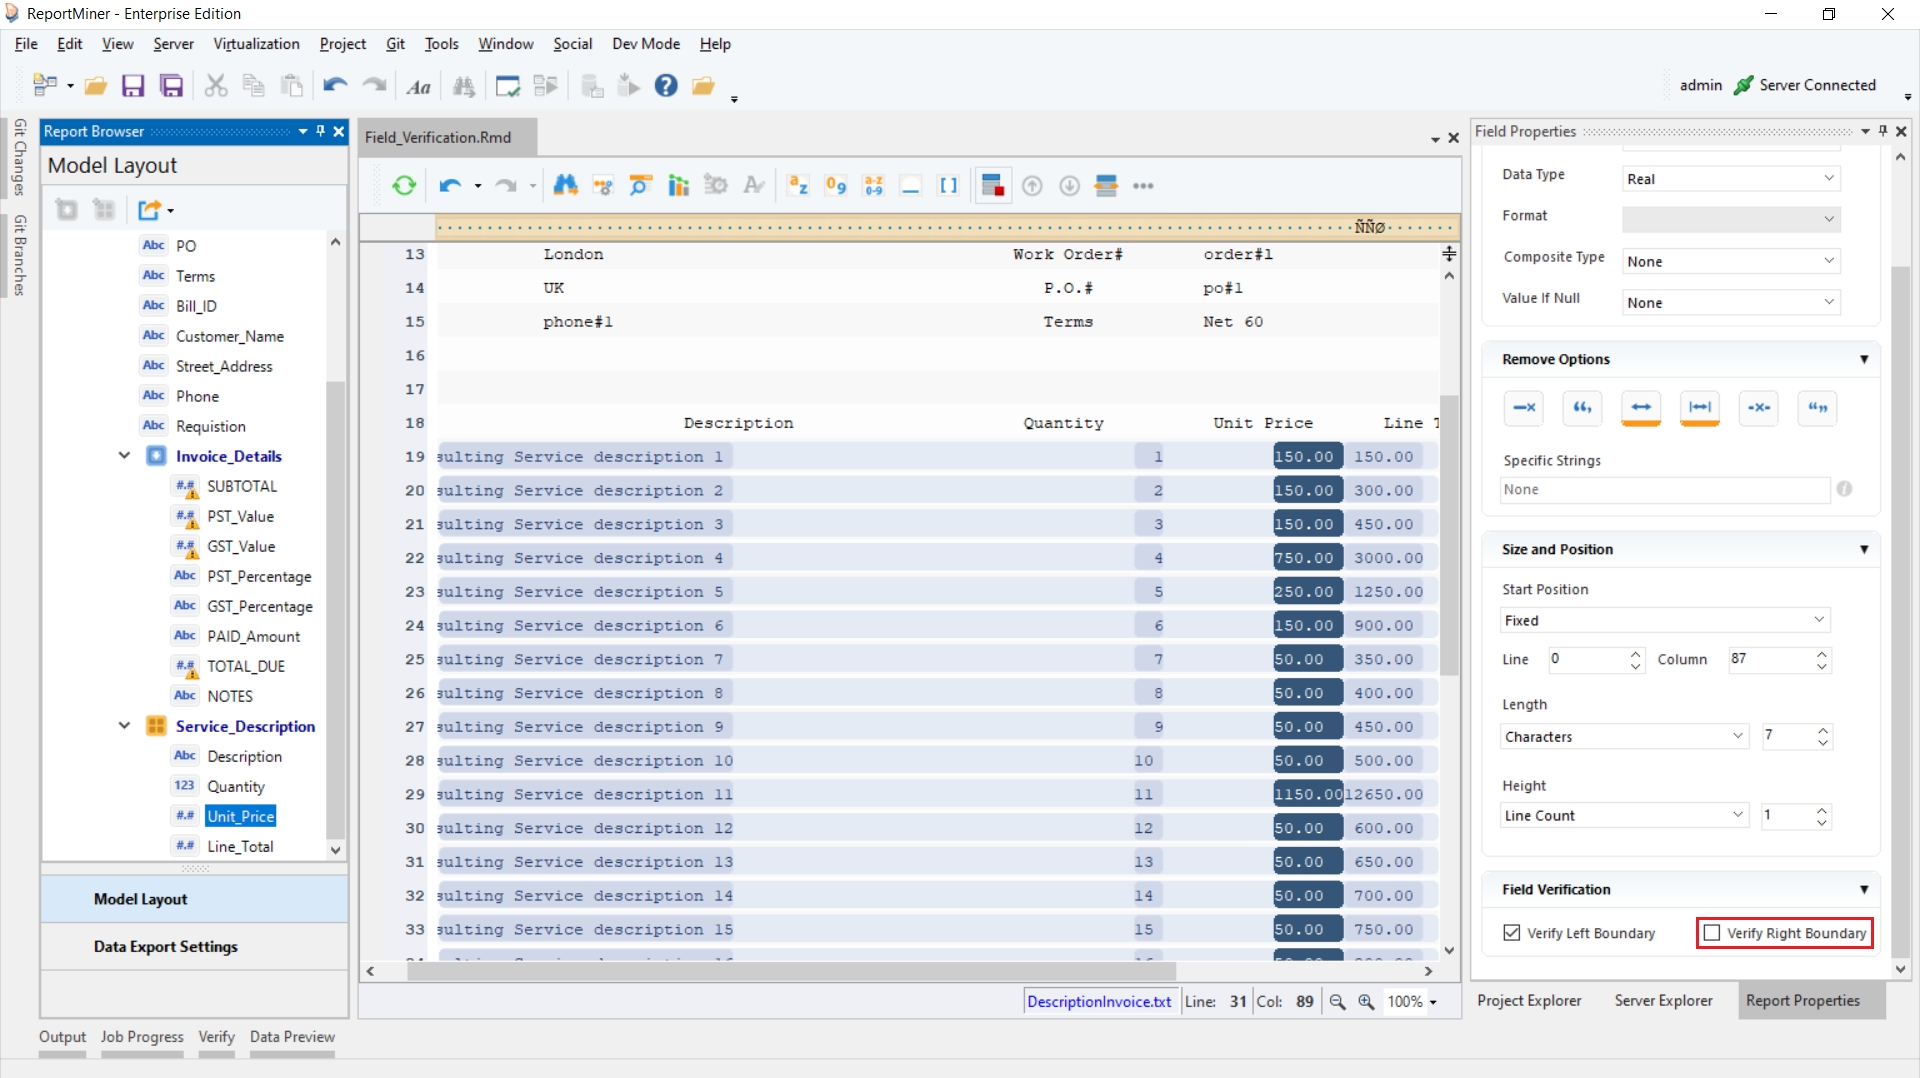Enable the Verify Right Boundary checkbox
The width and height of the screenshot is (1920, 1078).
(x=1712, y=933)
